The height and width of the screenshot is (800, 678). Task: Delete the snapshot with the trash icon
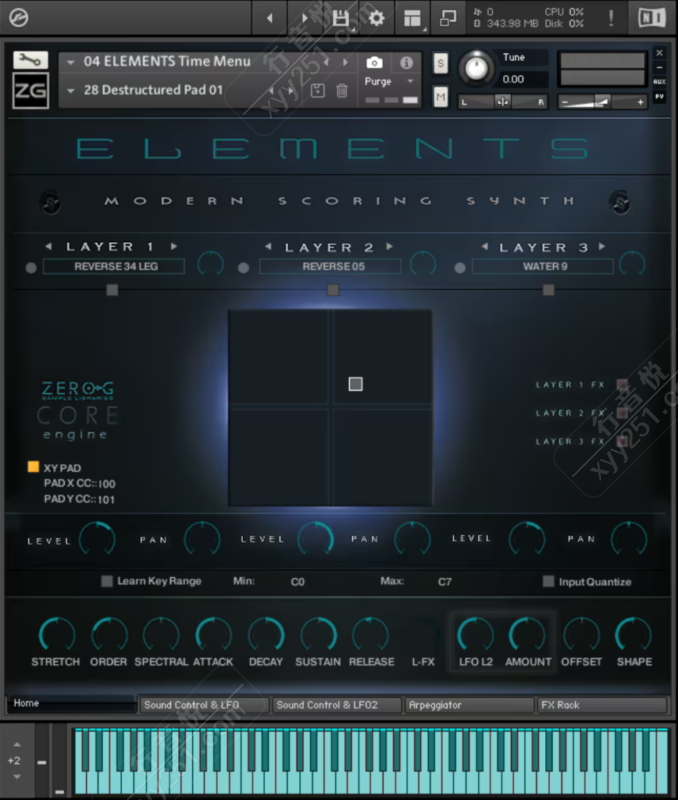[x=342, y=91]
